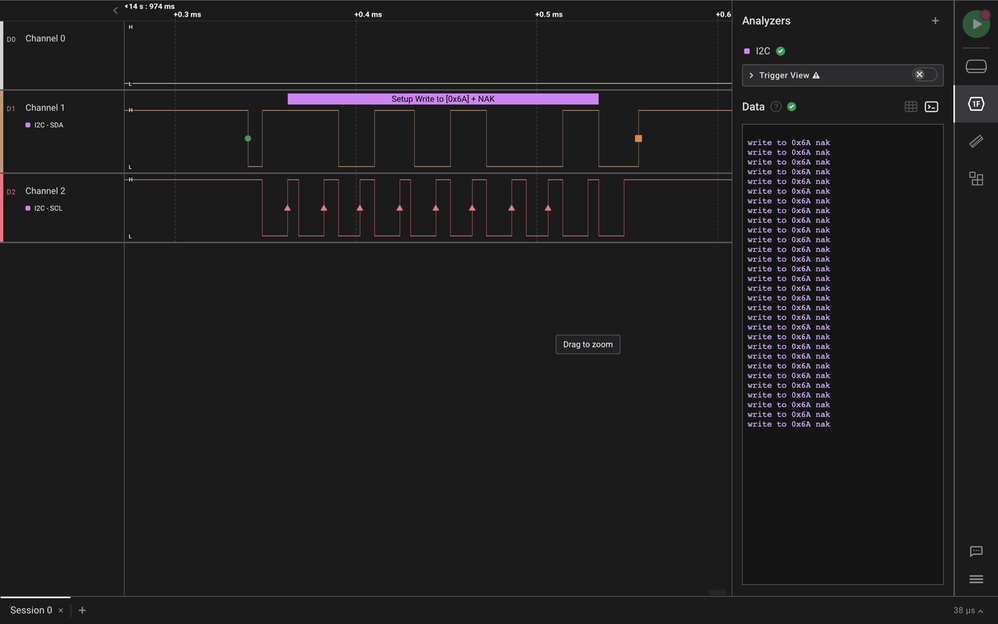Open the feedback chat bubble icon
This screenshot has height=624, width=998.
click(x=976, y=552)
